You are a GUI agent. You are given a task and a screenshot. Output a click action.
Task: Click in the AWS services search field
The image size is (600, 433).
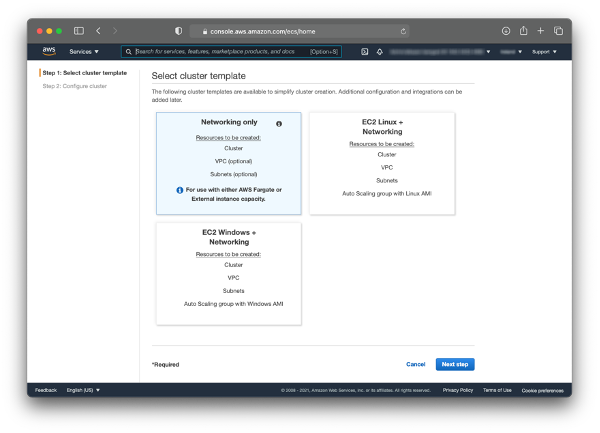pyautogui.click(x=220, y=51)
